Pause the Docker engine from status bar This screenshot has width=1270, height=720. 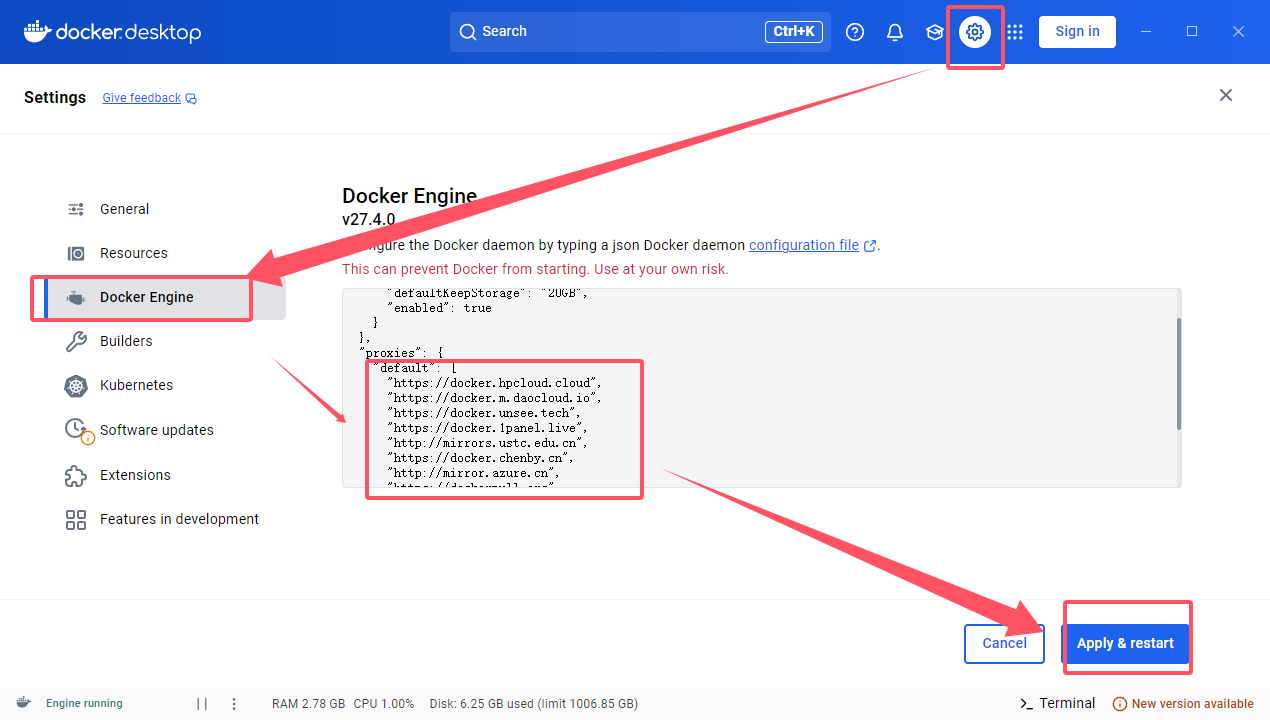coord(202,703)
